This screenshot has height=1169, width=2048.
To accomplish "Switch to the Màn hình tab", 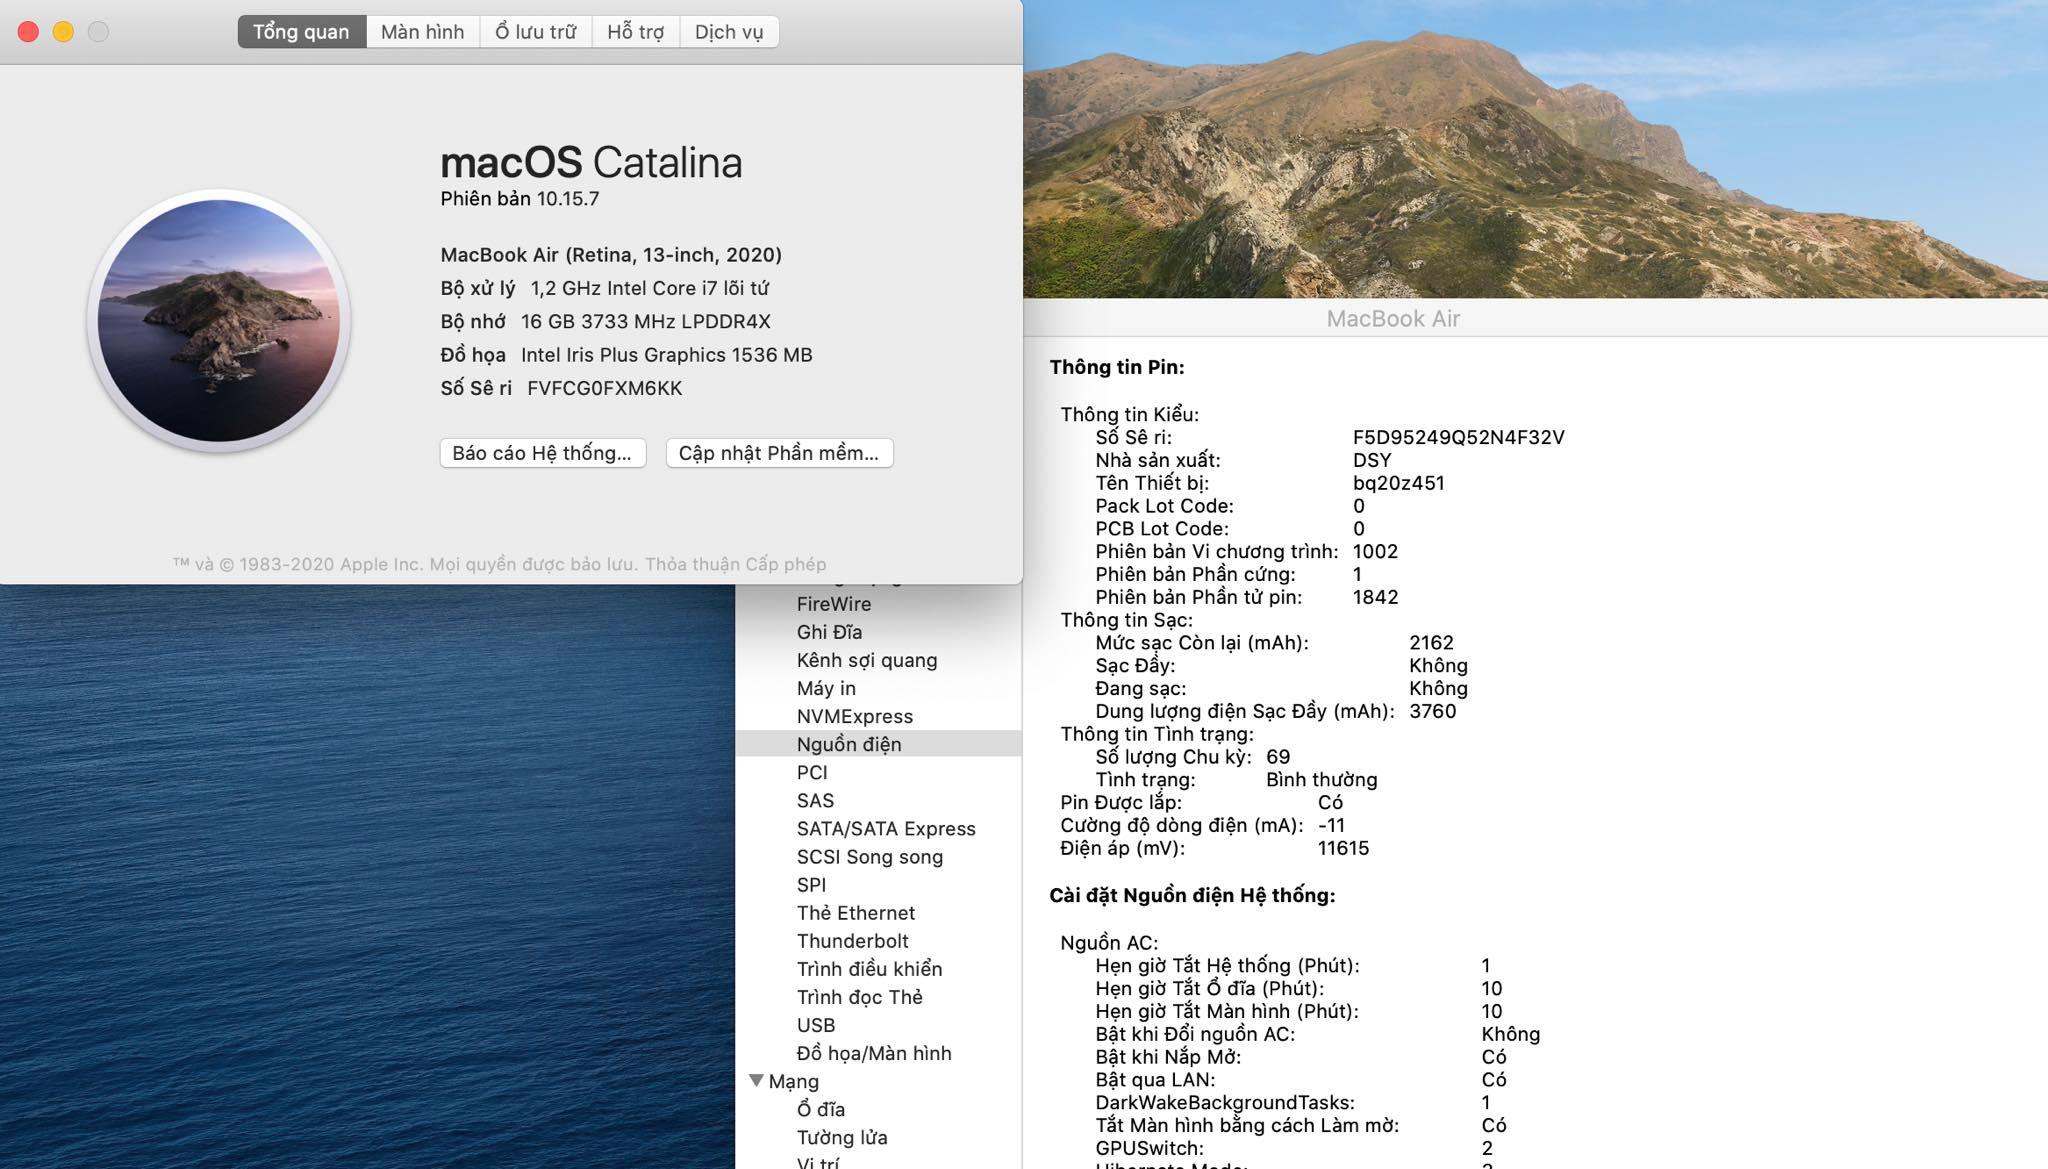I will [422, 32].
